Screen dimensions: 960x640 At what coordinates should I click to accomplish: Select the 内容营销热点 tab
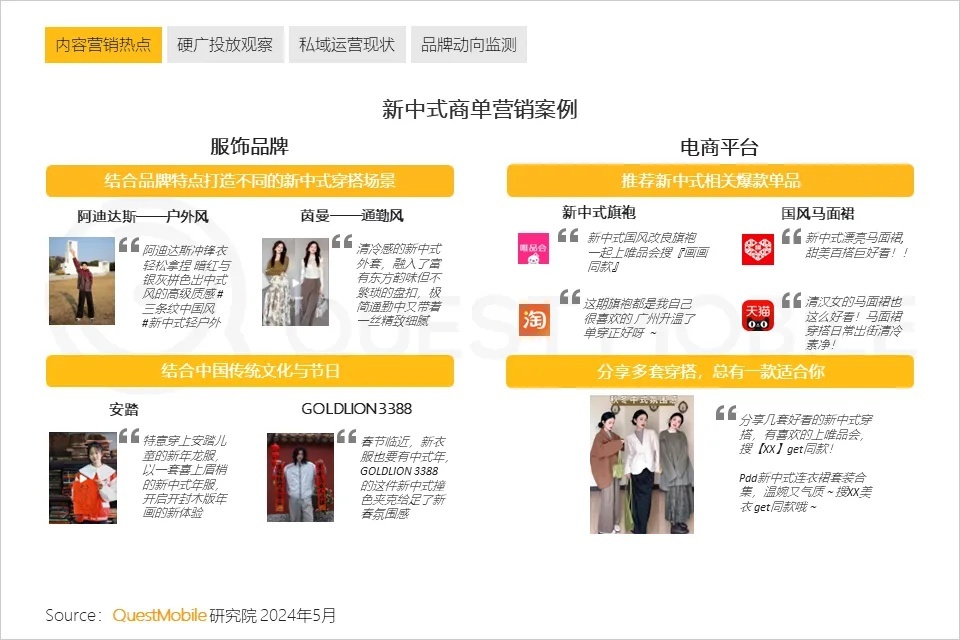(103, 45)
